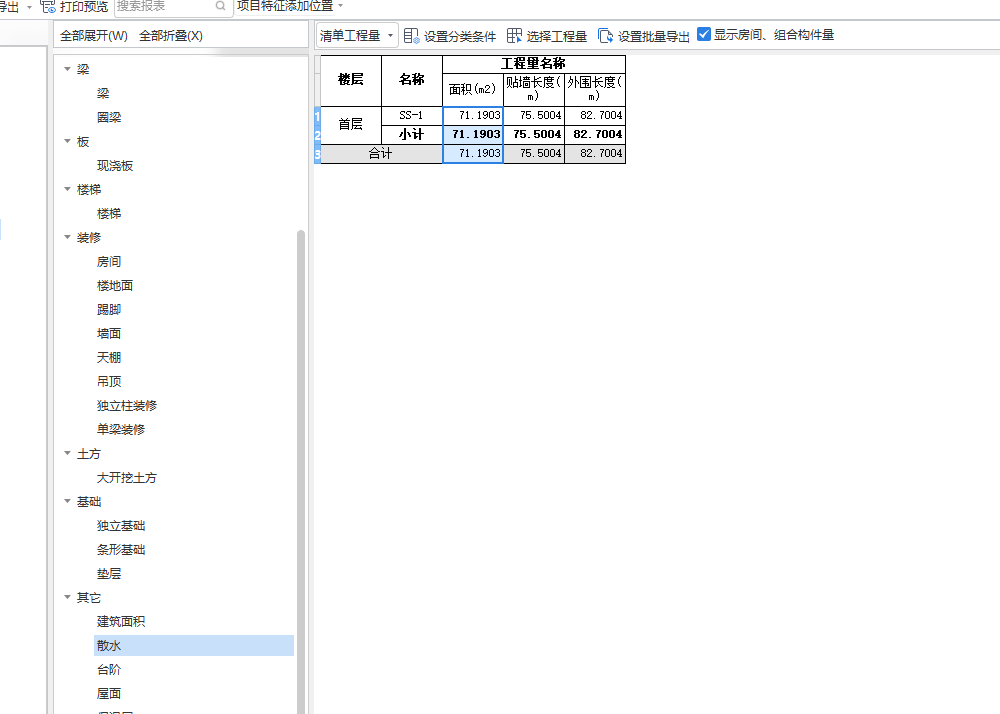This screenshot has height=714, width=1000.
Task: Click the 贴墙长度(m) column header
Action: pos(534,89)
